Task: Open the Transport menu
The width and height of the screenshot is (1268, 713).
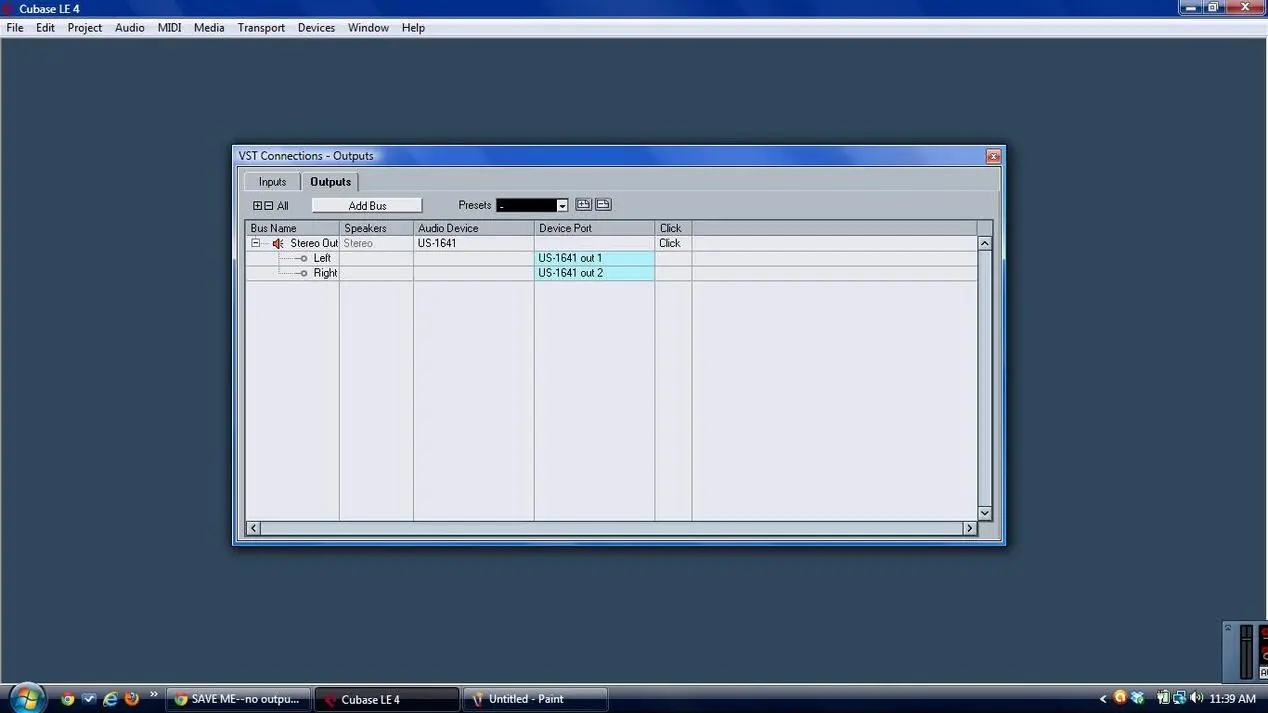Action: [x=261, y=28]
